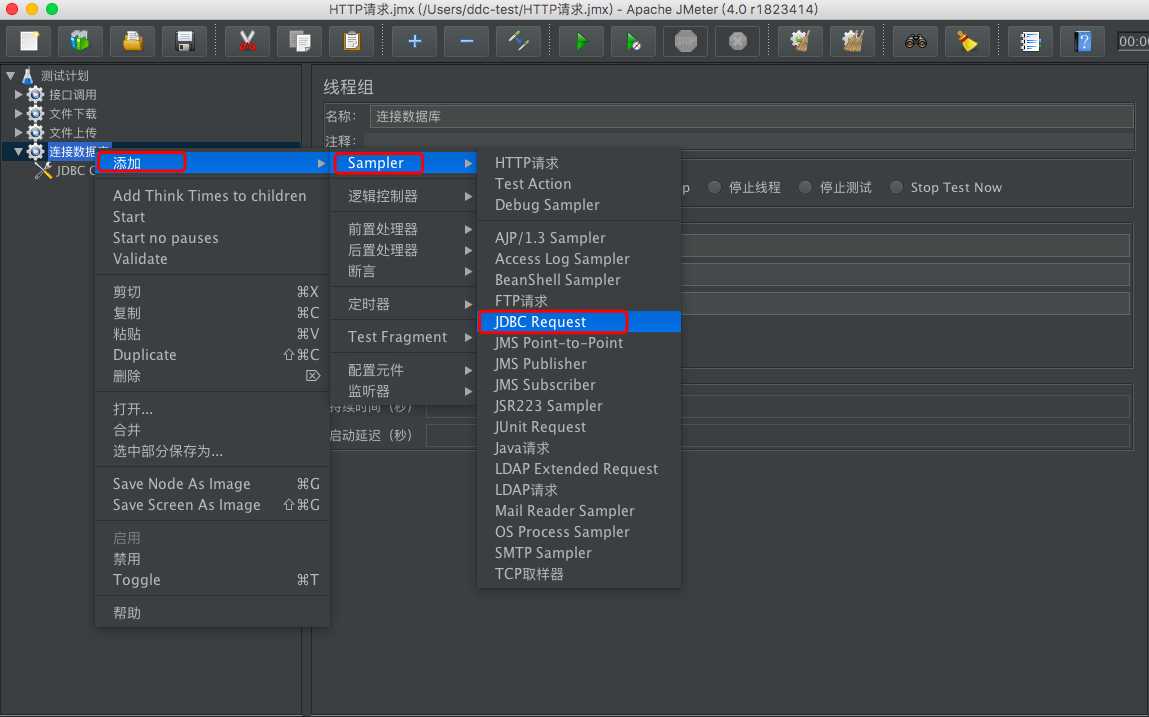Choose JSR223 Sampler entry

tap(579, 406)
